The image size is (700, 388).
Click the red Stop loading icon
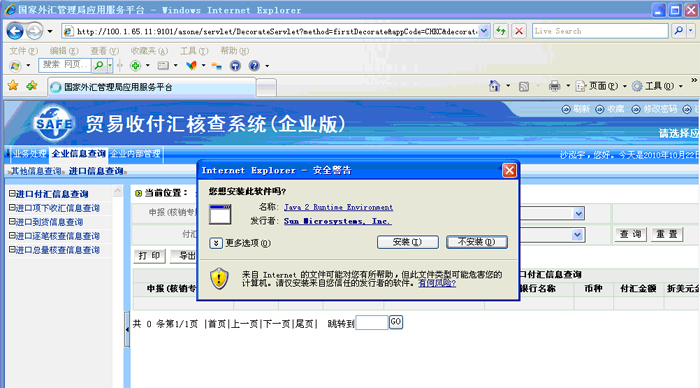pyautogui.click(x=519, y=31)
